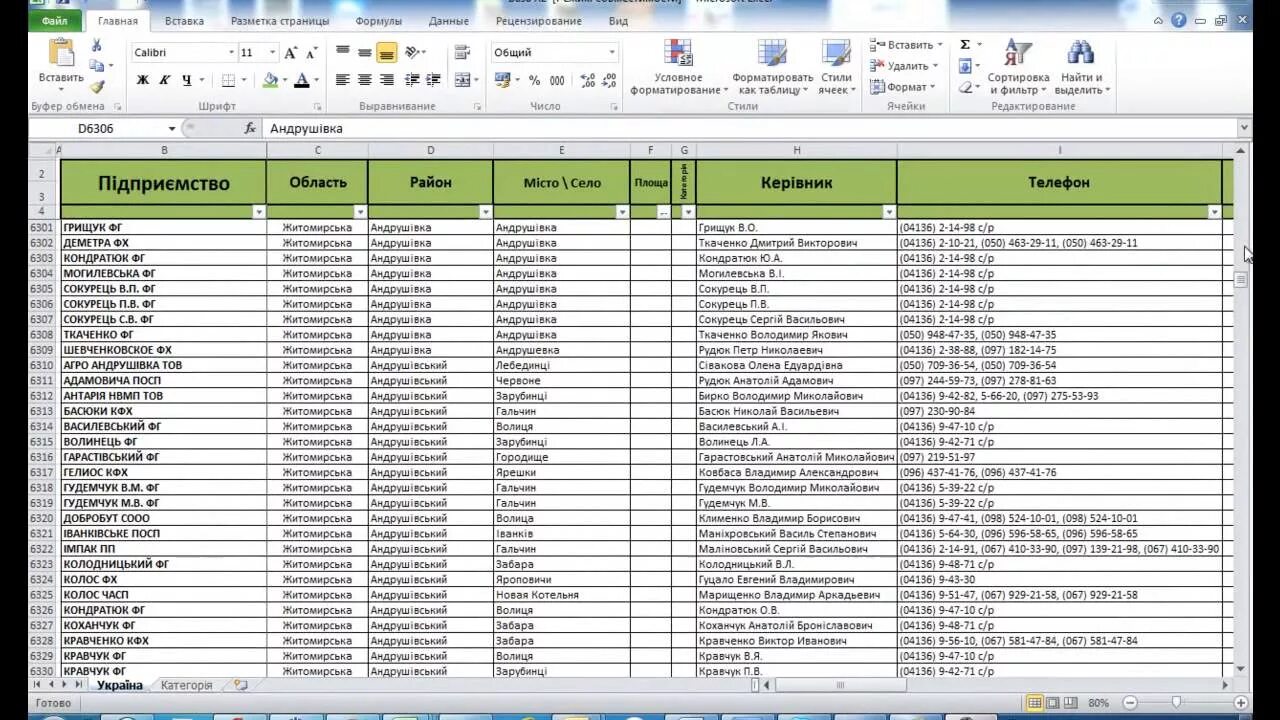Increase cell indent
Viewport: 1280px width, 720px height.
coord(433,80)
